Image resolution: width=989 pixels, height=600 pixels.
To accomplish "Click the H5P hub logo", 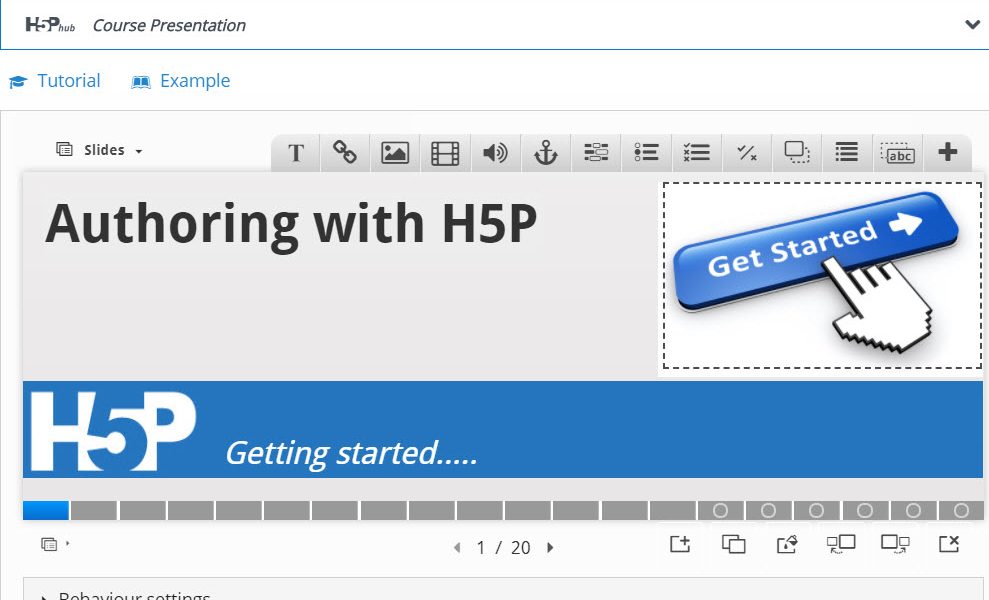I will pos(50,25).
